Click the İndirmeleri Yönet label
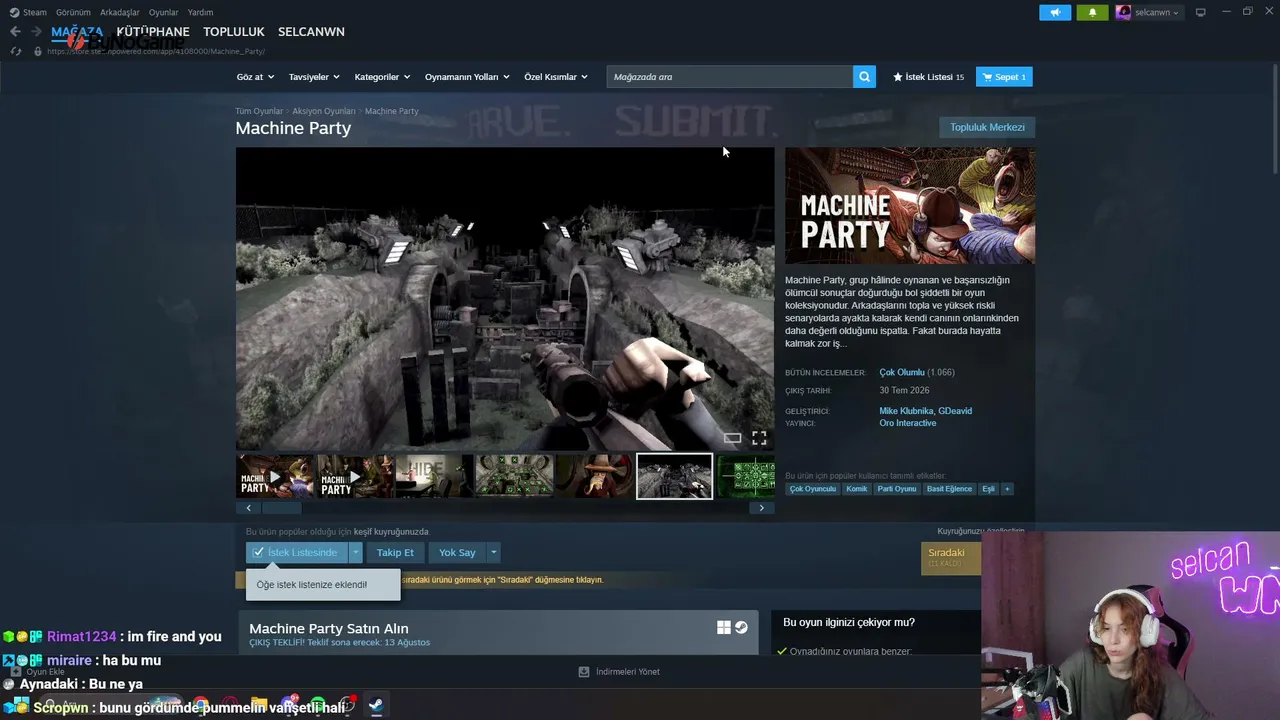 pos(628,672)
